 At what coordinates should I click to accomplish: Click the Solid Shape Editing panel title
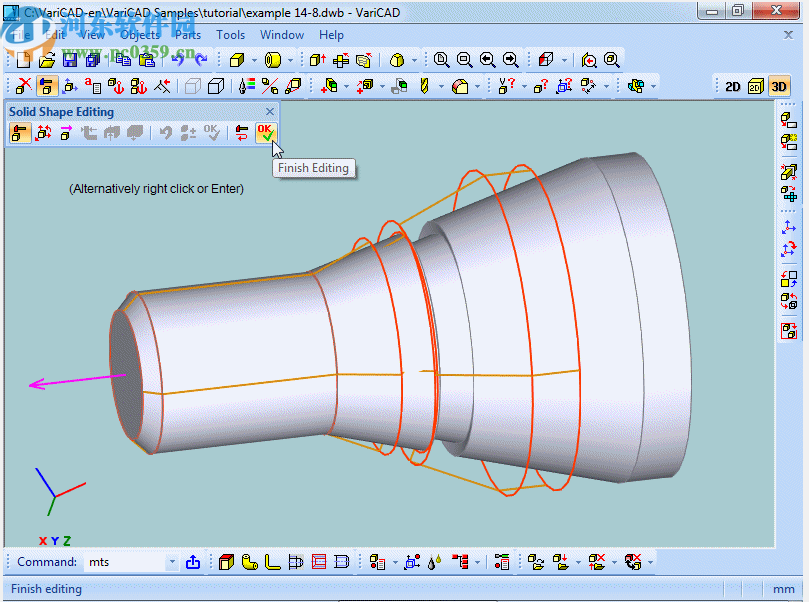pyautogui.click(x=61, y=112)
